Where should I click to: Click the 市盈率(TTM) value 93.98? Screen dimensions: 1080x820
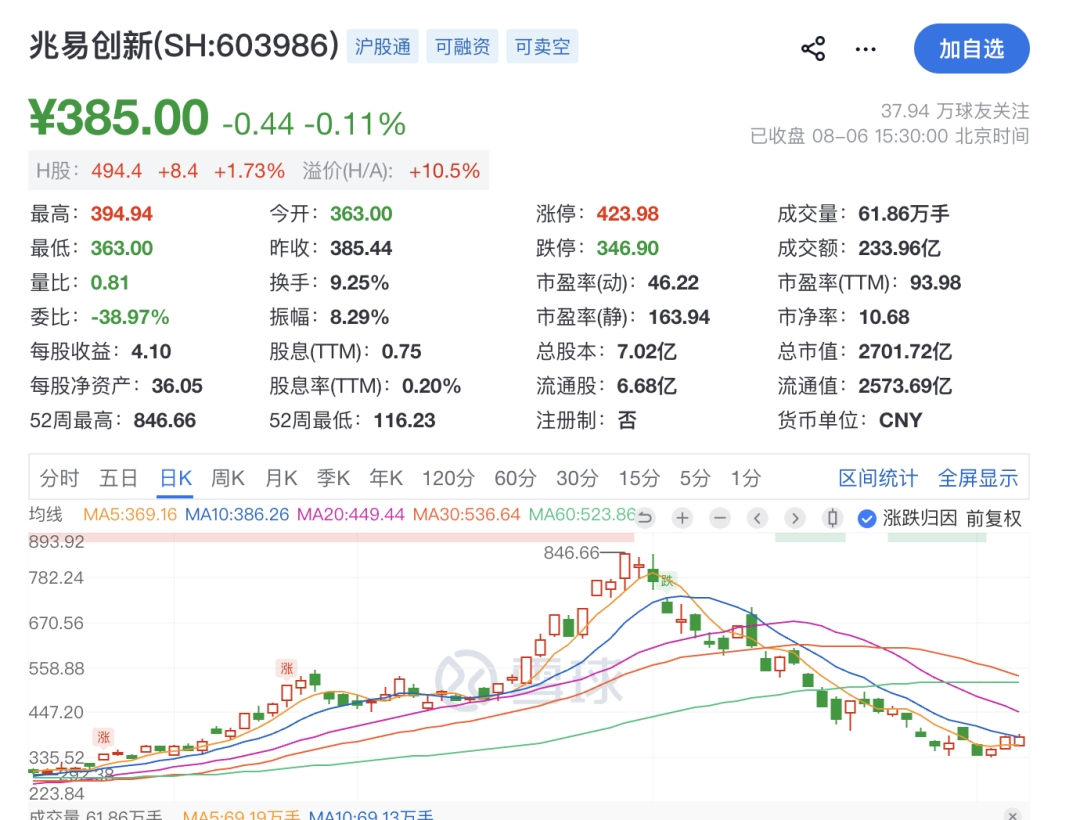pyautogui.click(x=935, y=282)
